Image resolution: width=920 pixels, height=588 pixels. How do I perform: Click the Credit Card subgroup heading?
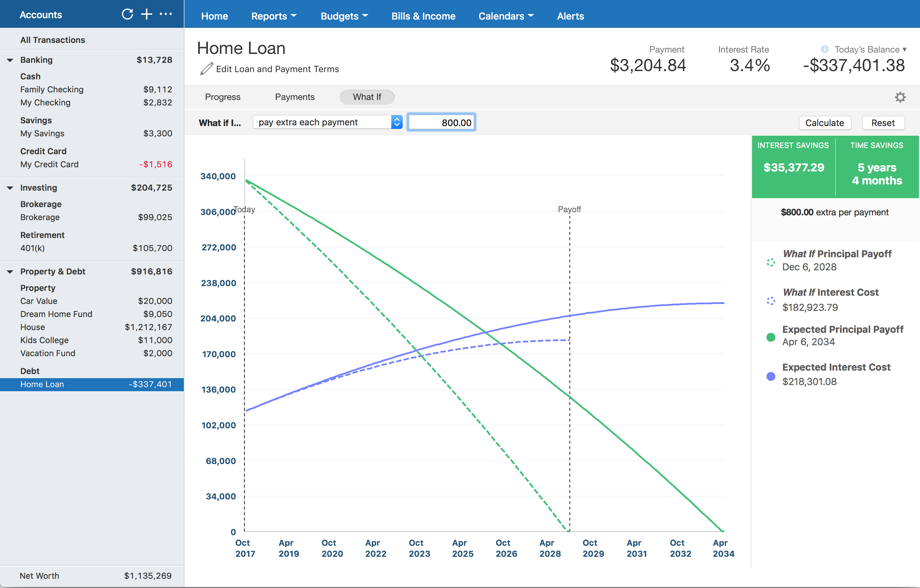pyautogui.click(x=43, y=151)
